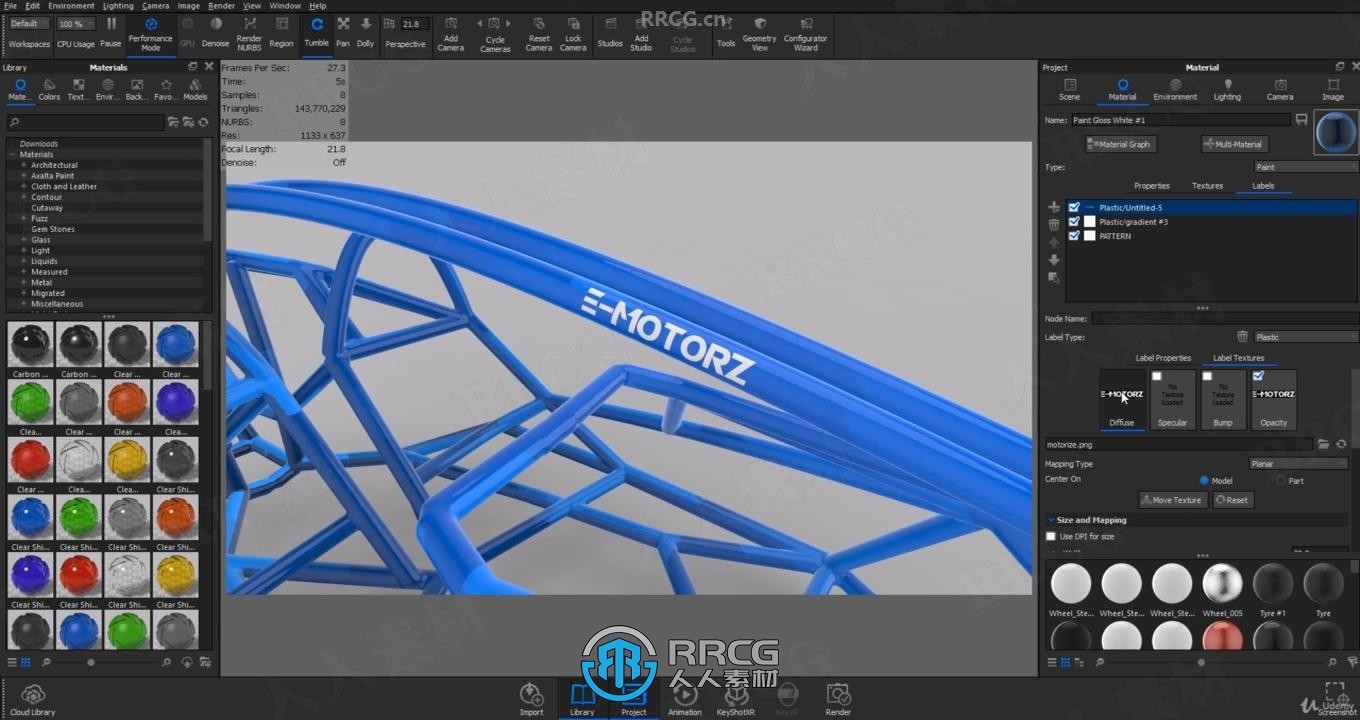The image size is (1360, 720).
Task: Select the Pan camera tool
Action: (x=343, y=31)
